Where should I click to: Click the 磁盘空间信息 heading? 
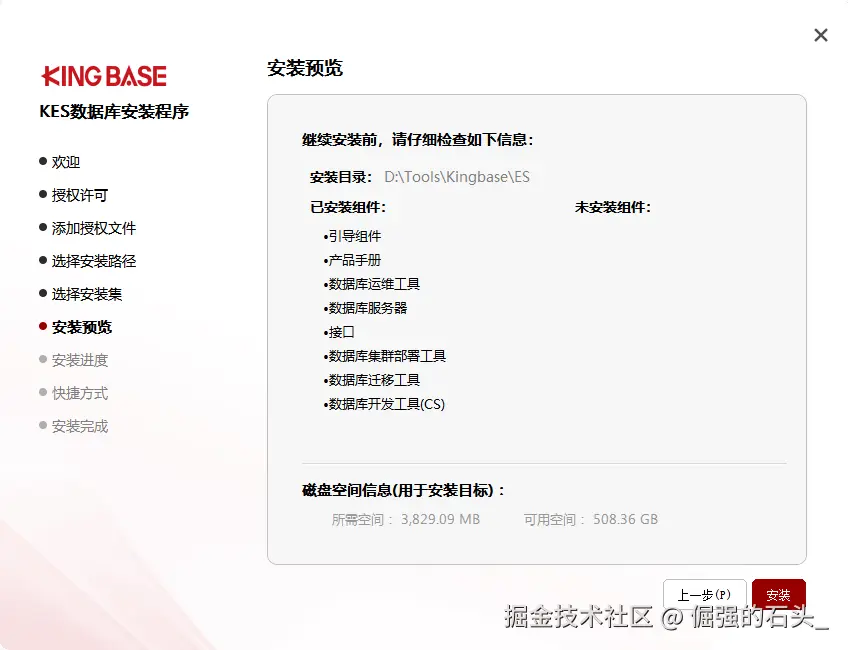click(403, 490)
